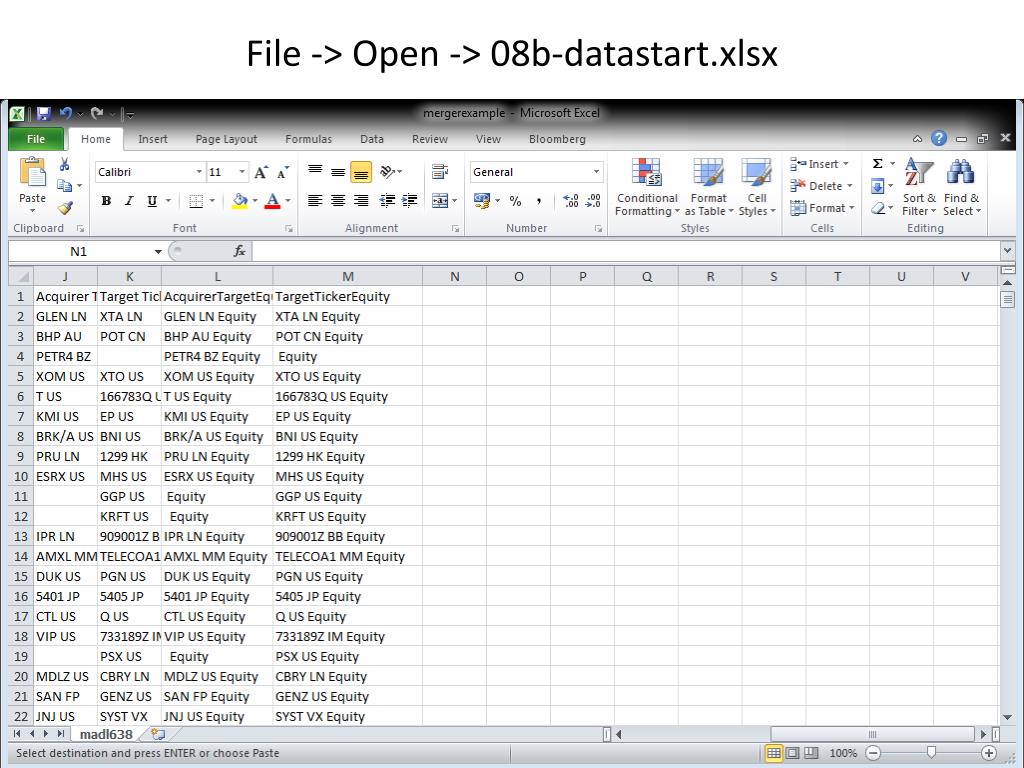
Task: Decrease font size with Shrink Font icon
Action: [x=283, y=172]
